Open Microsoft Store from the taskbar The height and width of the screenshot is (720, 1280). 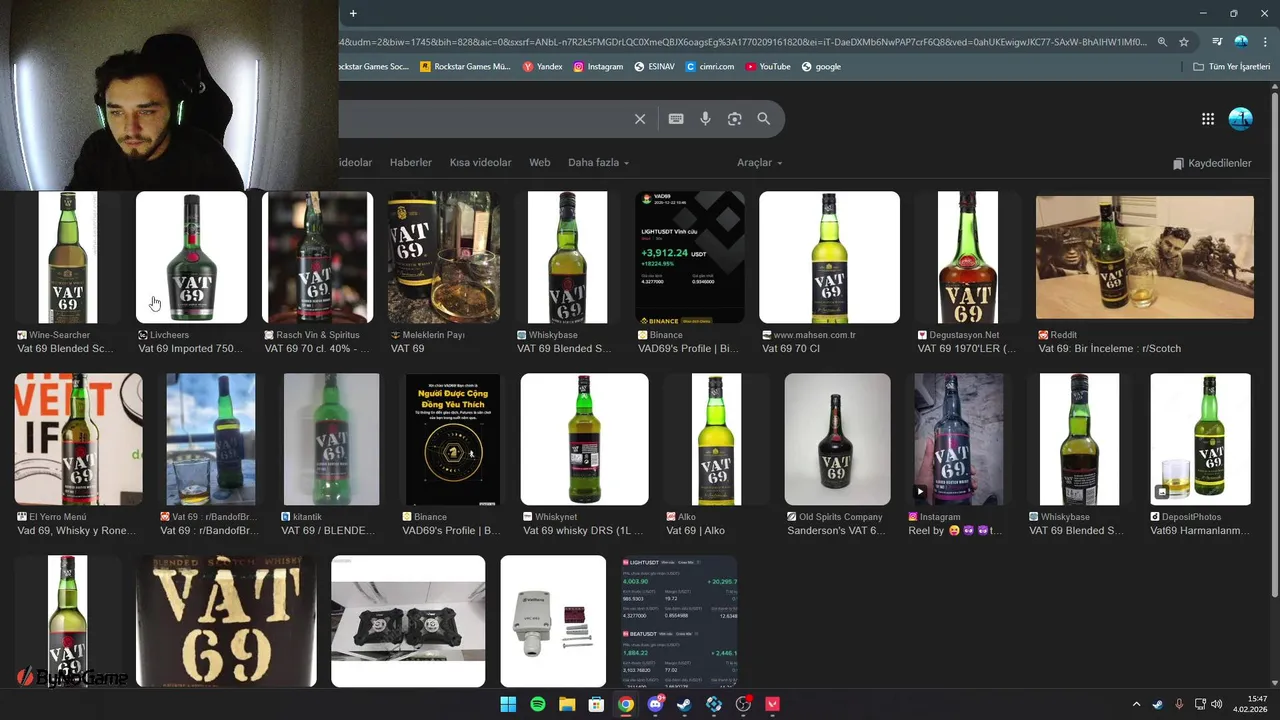click(x=596, y=704)
